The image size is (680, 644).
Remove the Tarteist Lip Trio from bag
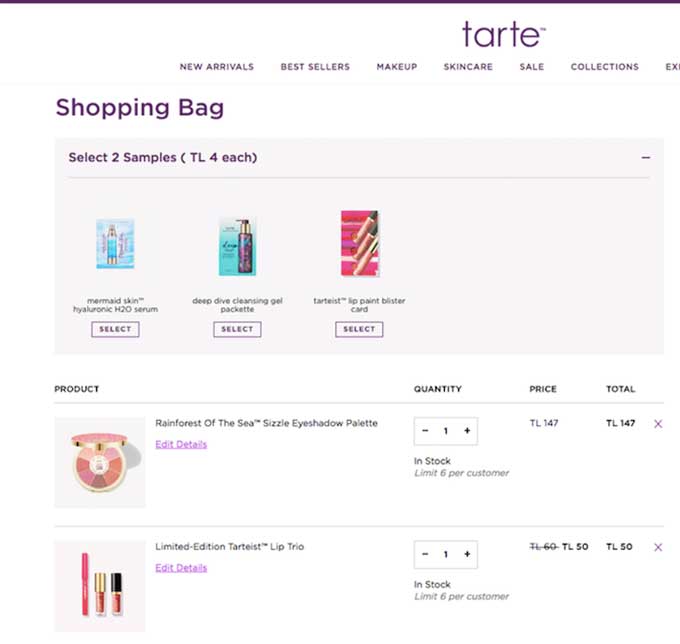[658, 547]
